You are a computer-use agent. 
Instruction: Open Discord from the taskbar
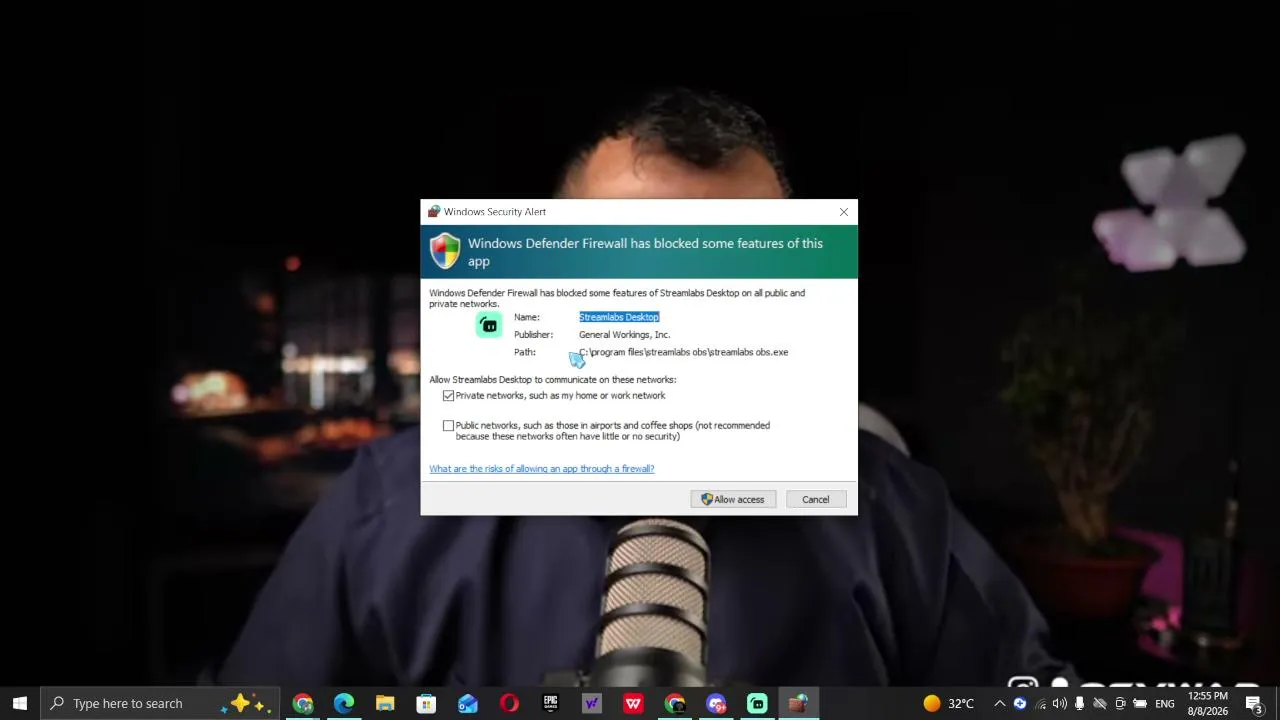[x=716, y=703]
